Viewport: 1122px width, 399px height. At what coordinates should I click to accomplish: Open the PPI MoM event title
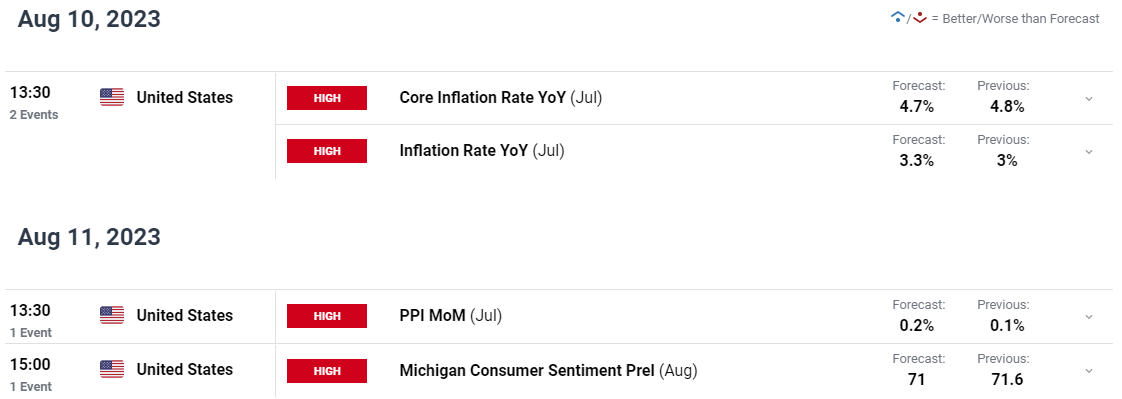pyautogui.click(x=451, y=315)
